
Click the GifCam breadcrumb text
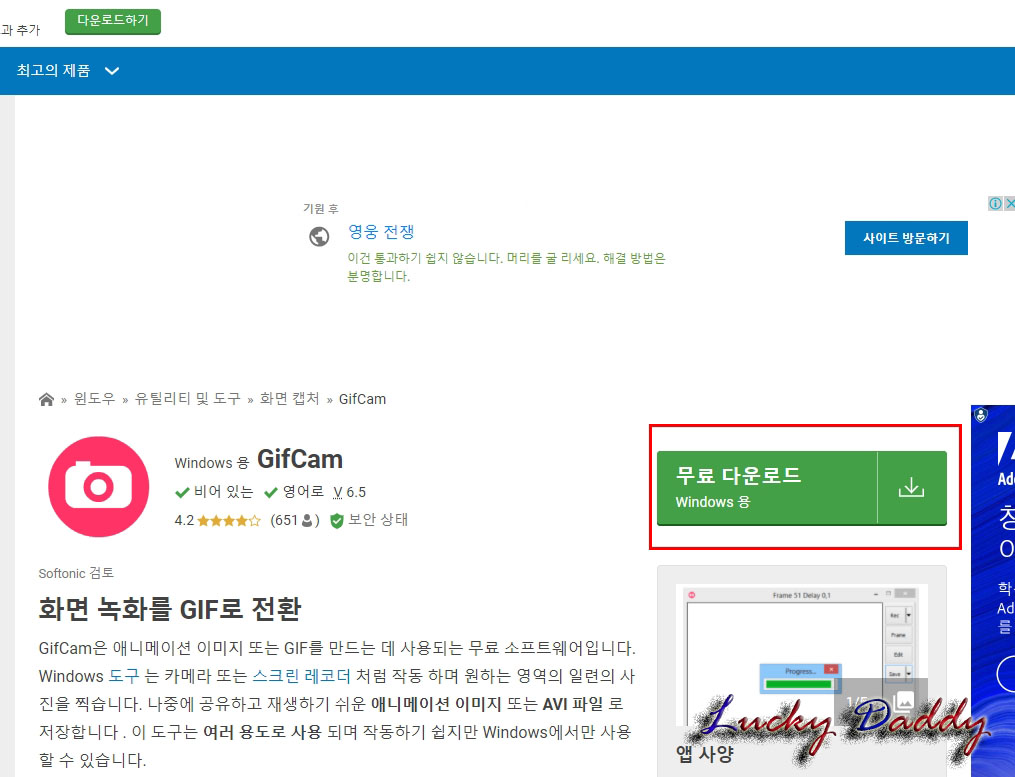[362, 400]
